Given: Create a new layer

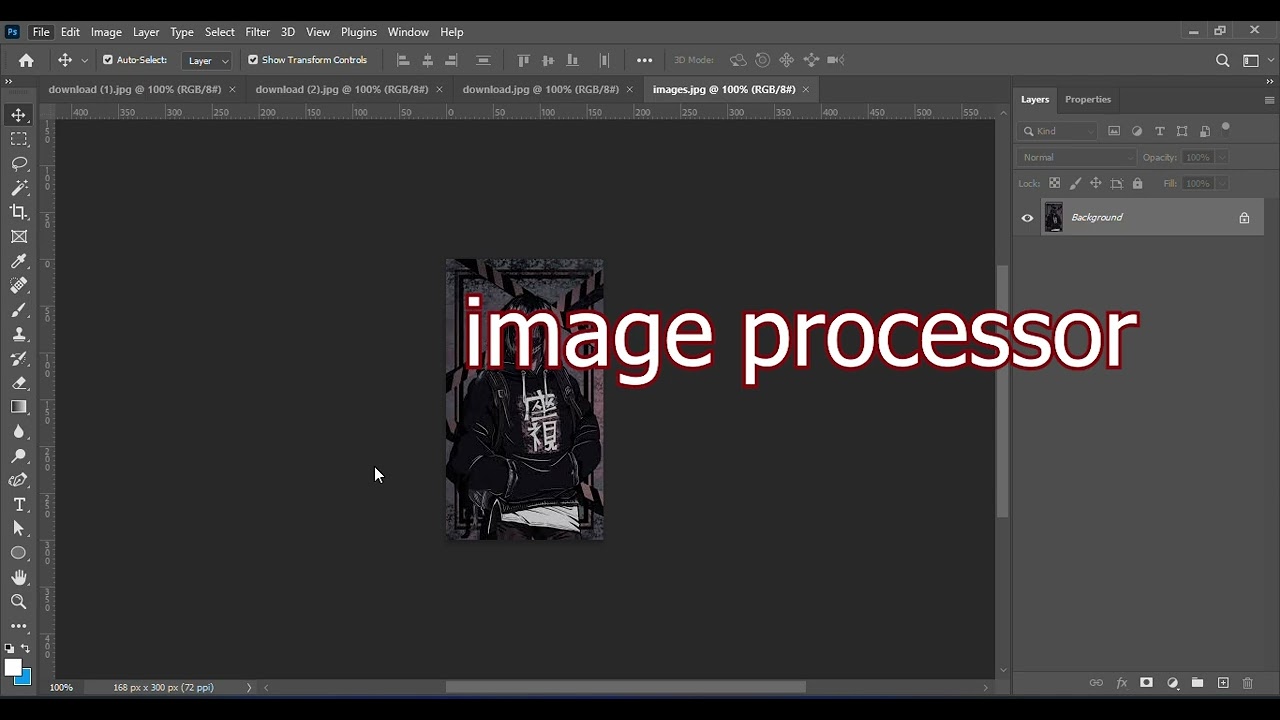Looking at the screenshot, I should coord(1222,683).
